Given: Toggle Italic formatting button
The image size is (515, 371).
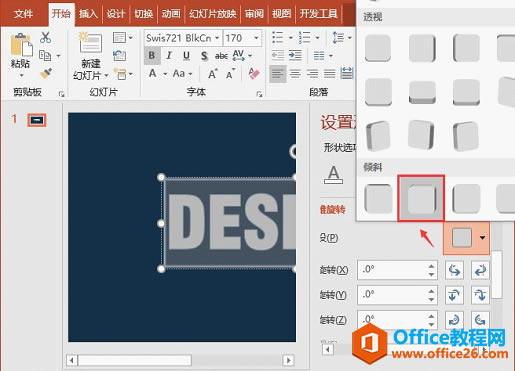Looking at the screenshot, I should tap(169, 55).
